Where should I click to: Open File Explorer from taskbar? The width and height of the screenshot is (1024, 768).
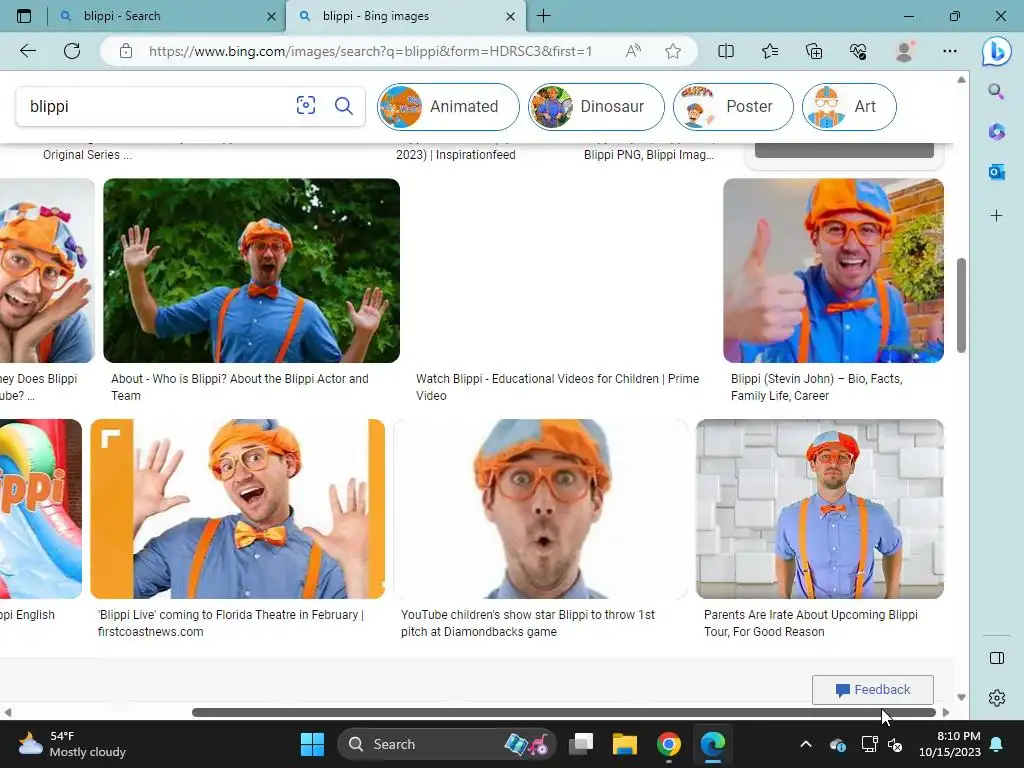[x=625, y=744]
